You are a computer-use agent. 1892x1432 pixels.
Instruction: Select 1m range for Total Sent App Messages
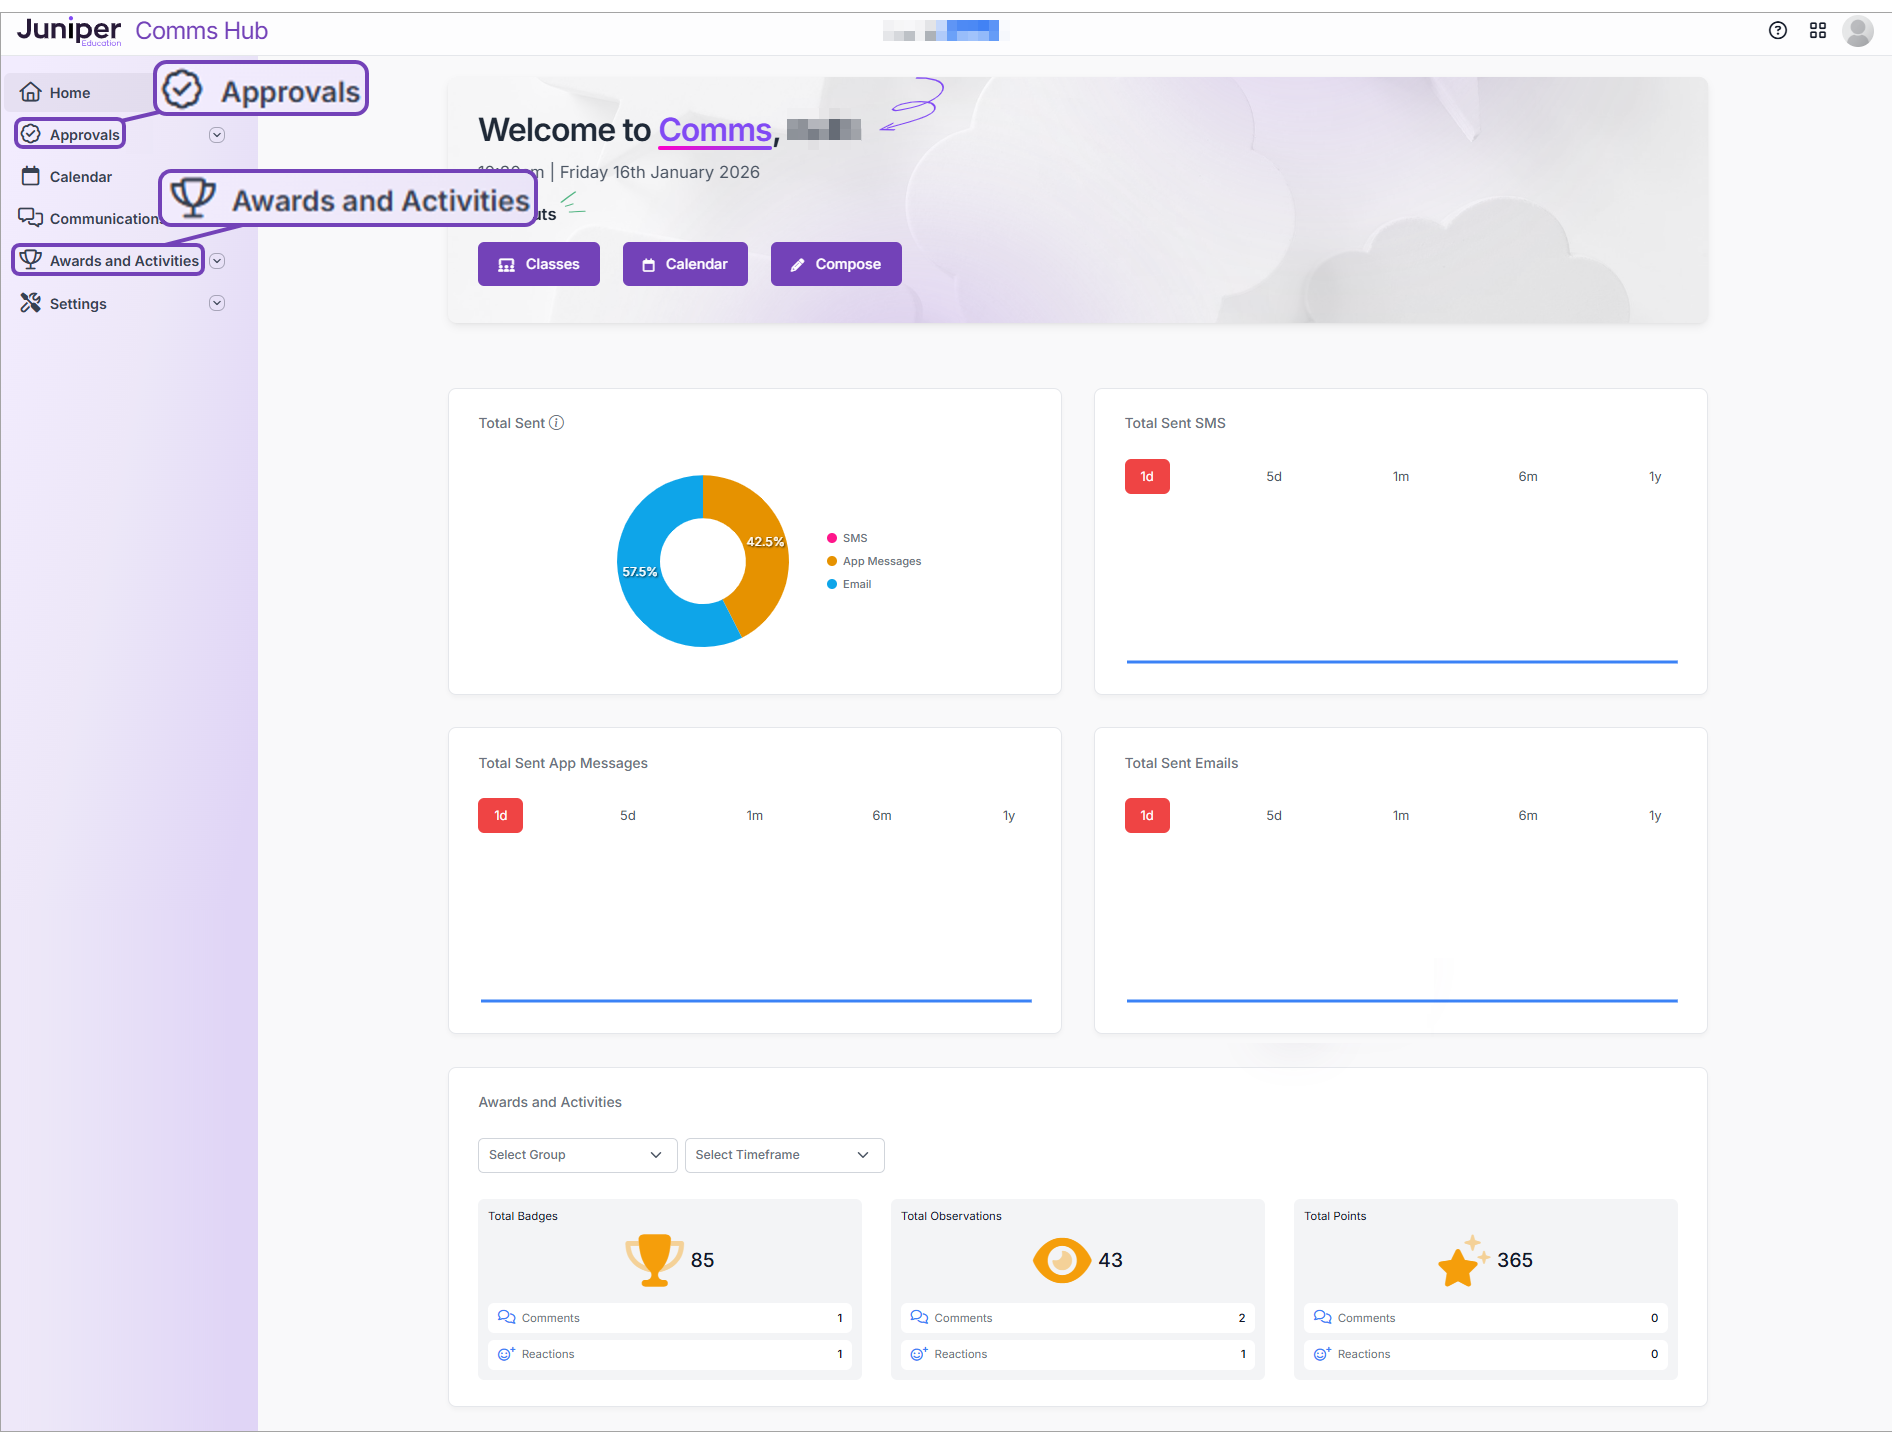[754, 816]
